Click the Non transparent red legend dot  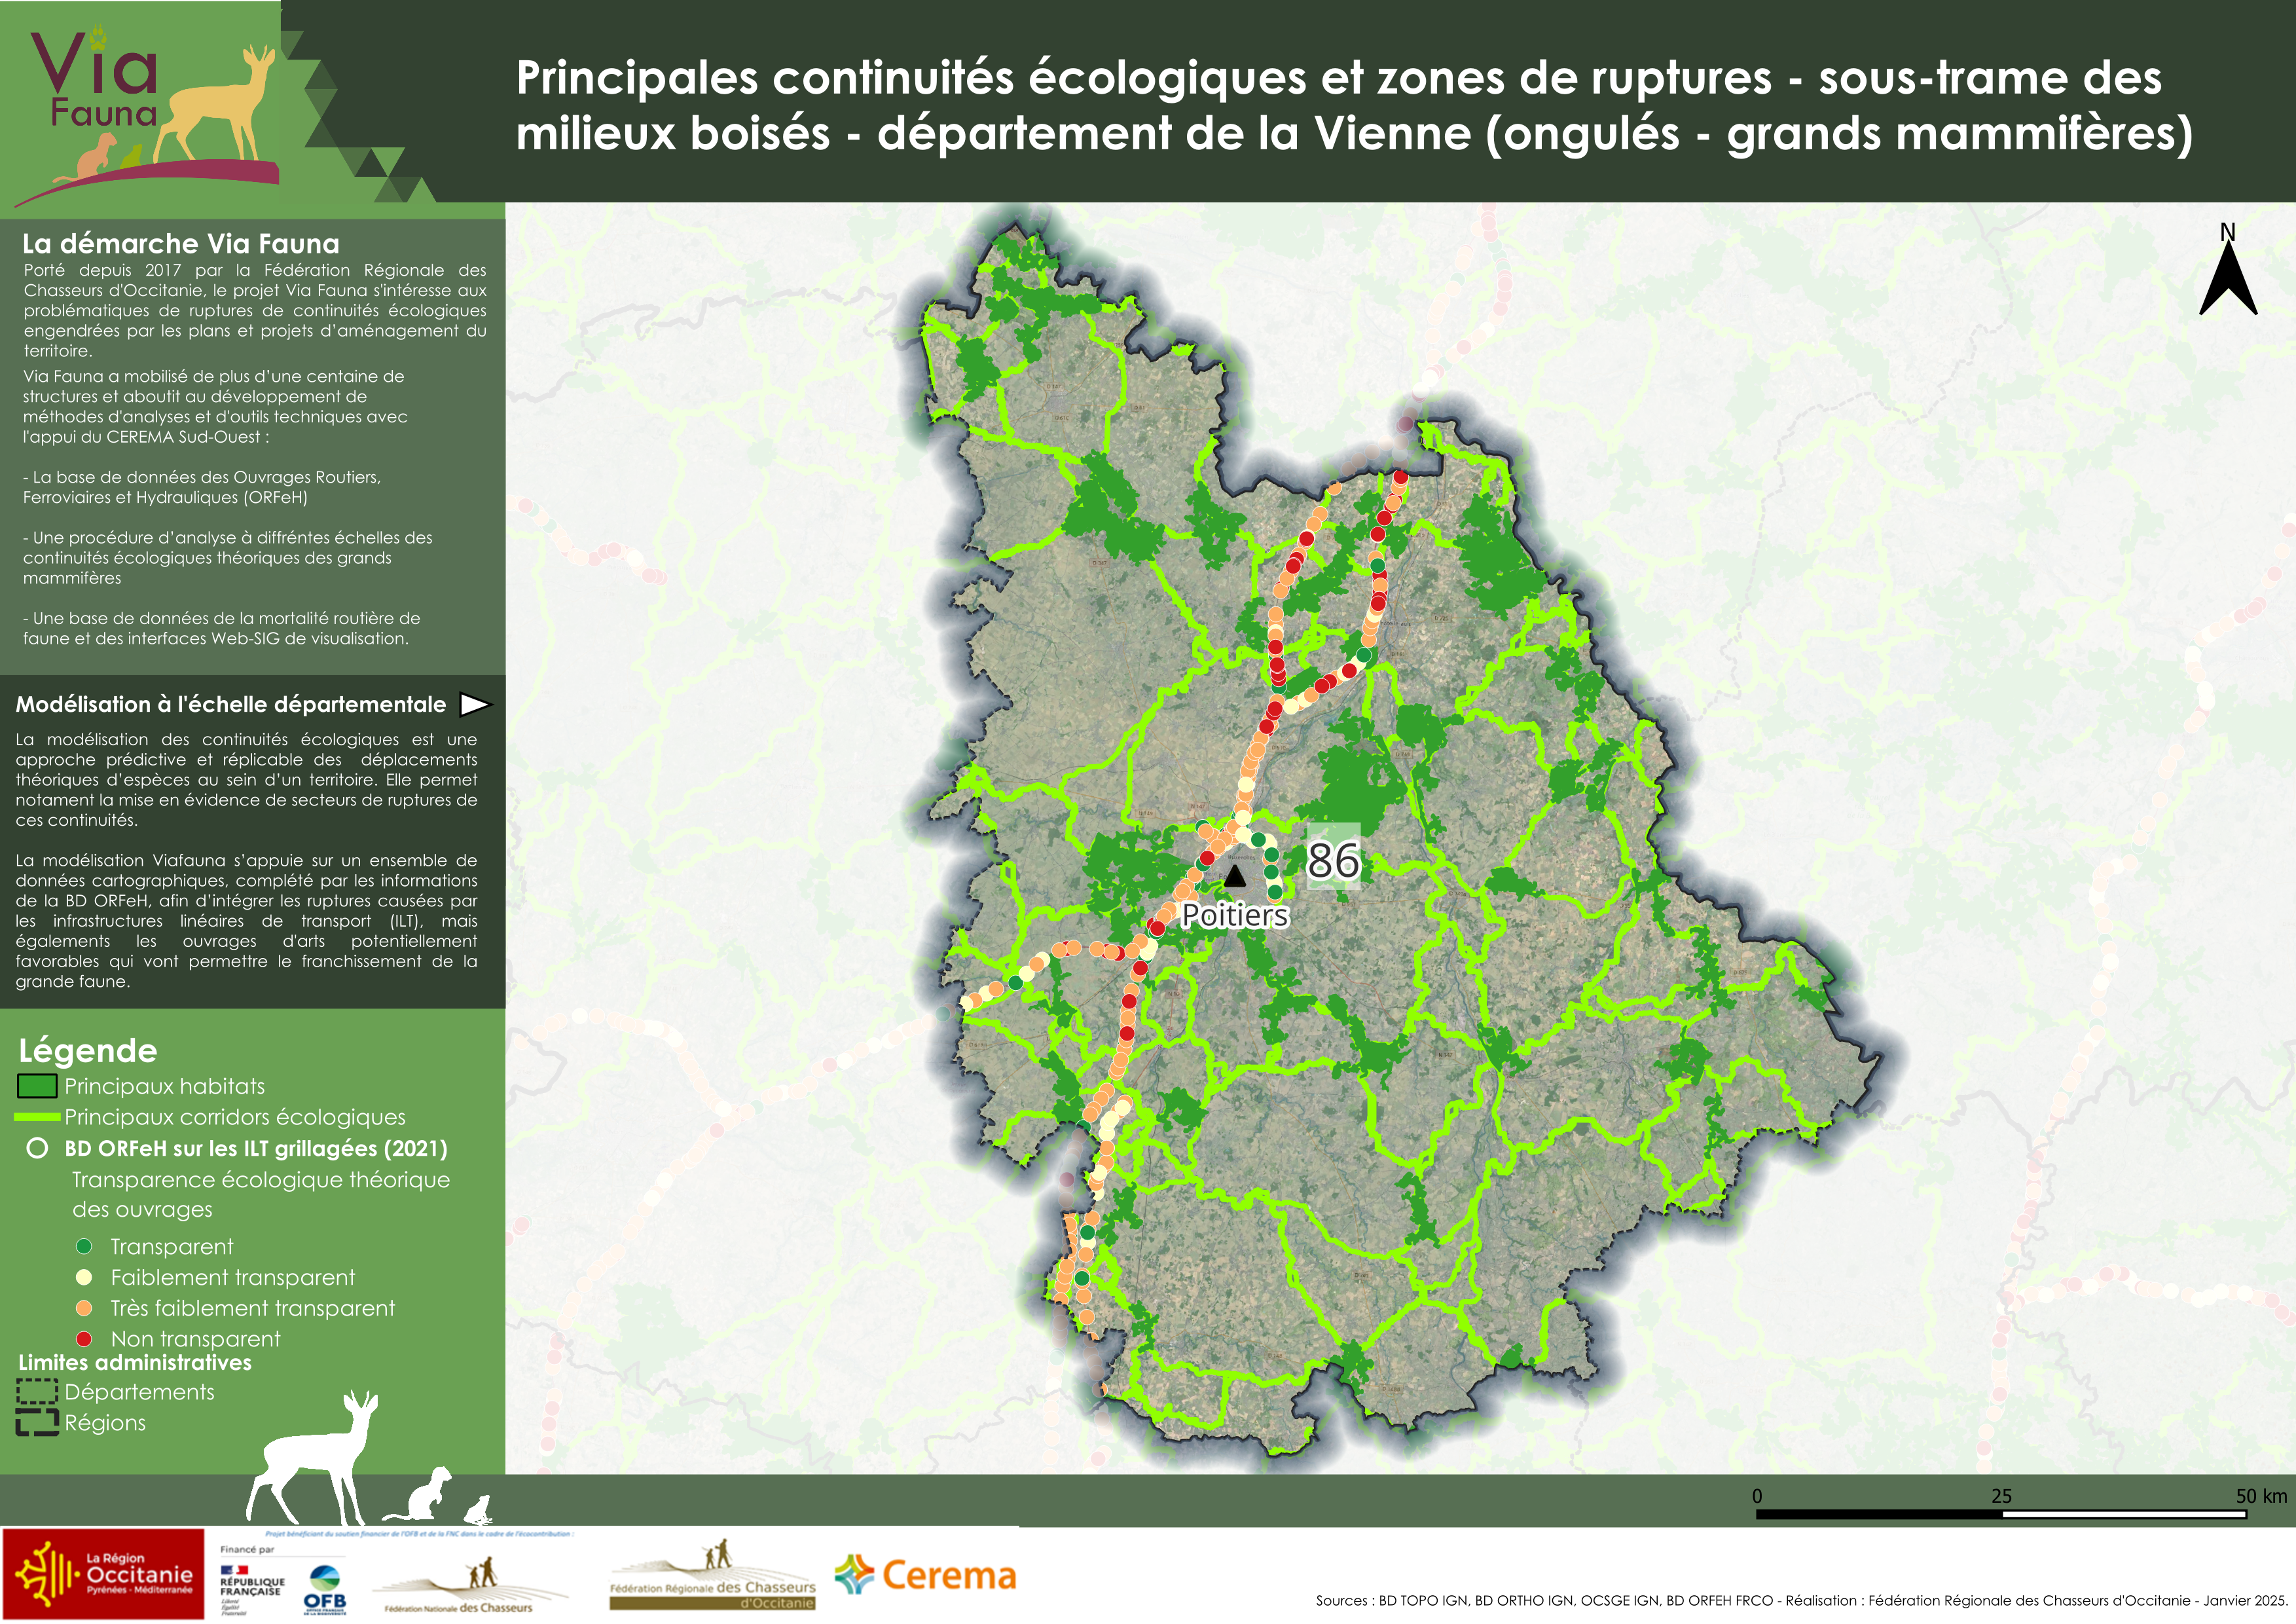(x=85, y=1339)
